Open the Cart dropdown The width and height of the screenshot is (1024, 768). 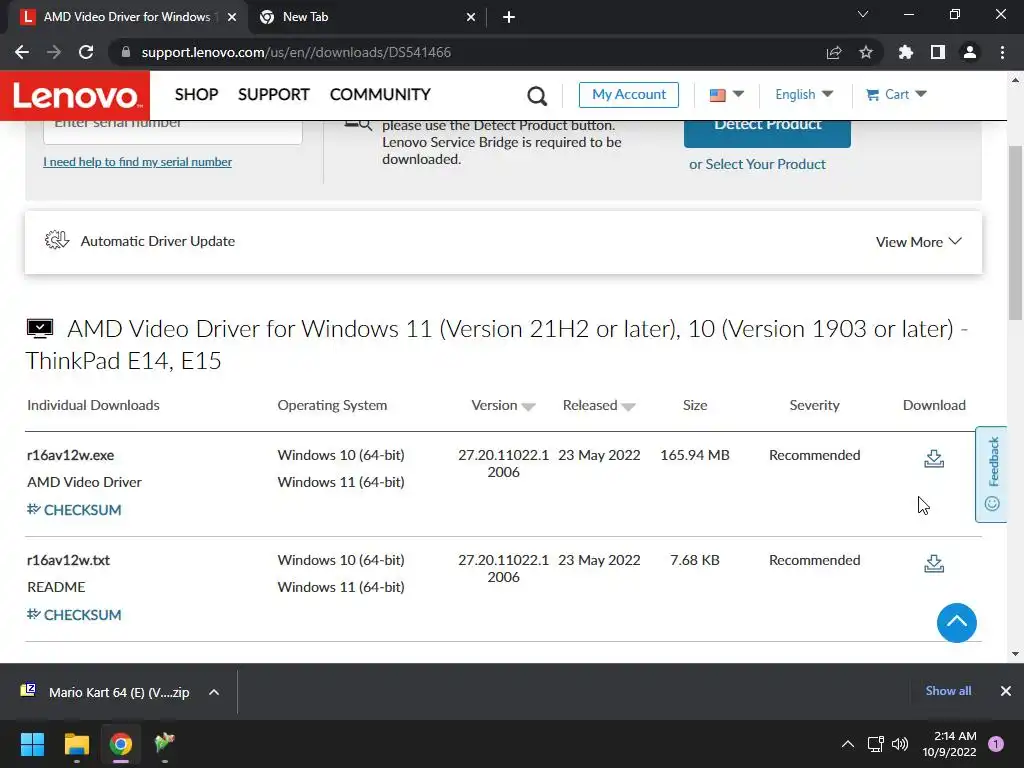pyautogui.click(x=896, y=95)
